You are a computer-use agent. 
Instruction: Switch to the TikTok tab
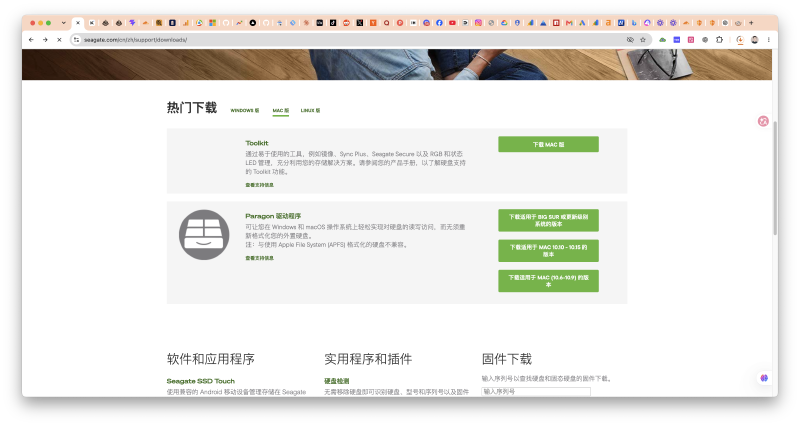click(333, 23)
